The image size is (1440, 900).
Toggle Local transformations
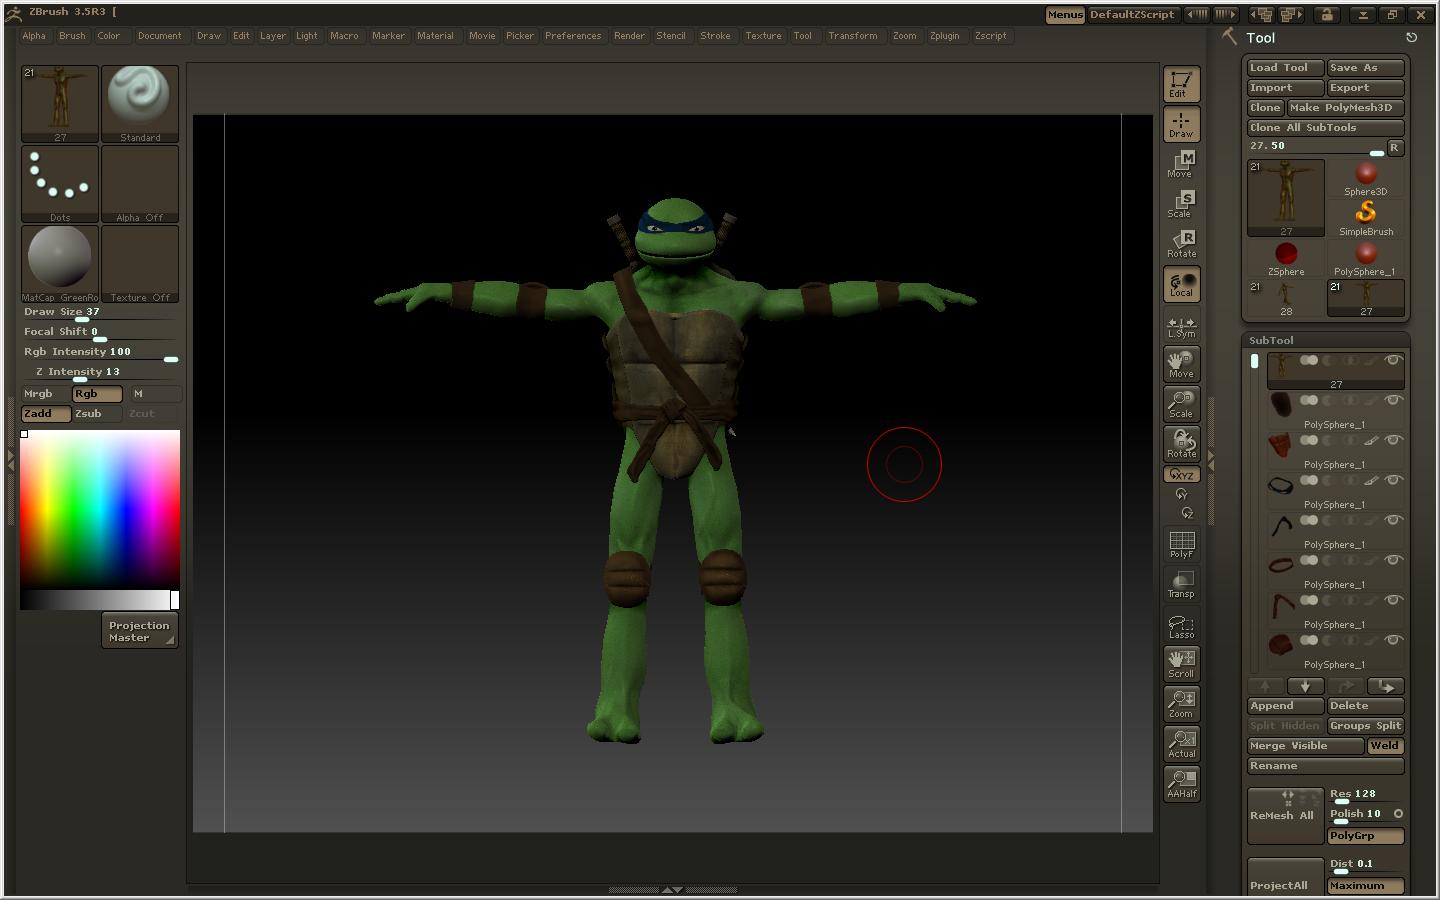click(x=1181, y=284)
